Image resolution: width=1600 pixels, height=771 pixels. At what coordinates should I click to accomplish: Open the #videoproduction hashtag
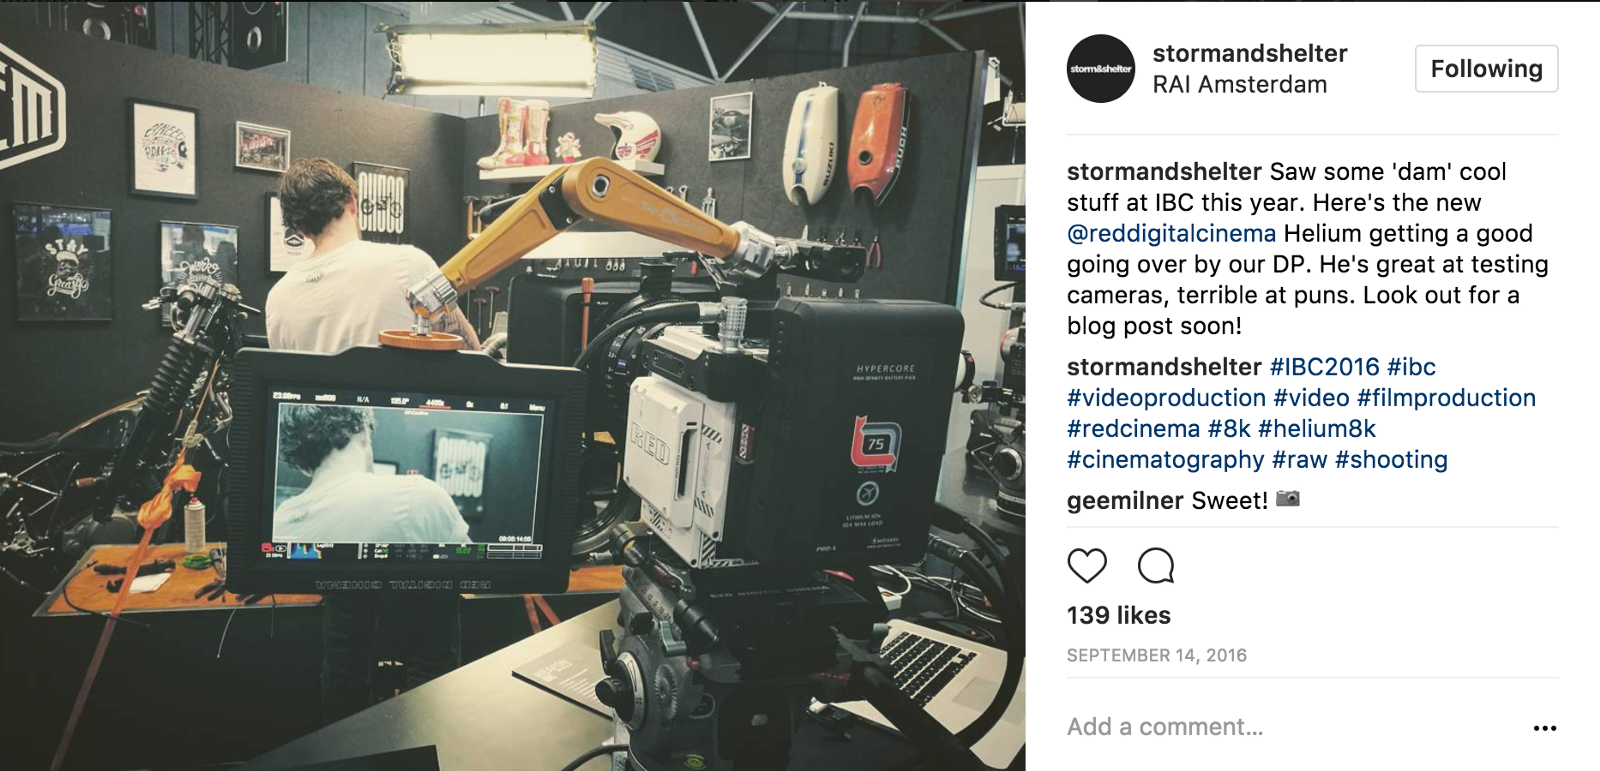point(1166,398)
